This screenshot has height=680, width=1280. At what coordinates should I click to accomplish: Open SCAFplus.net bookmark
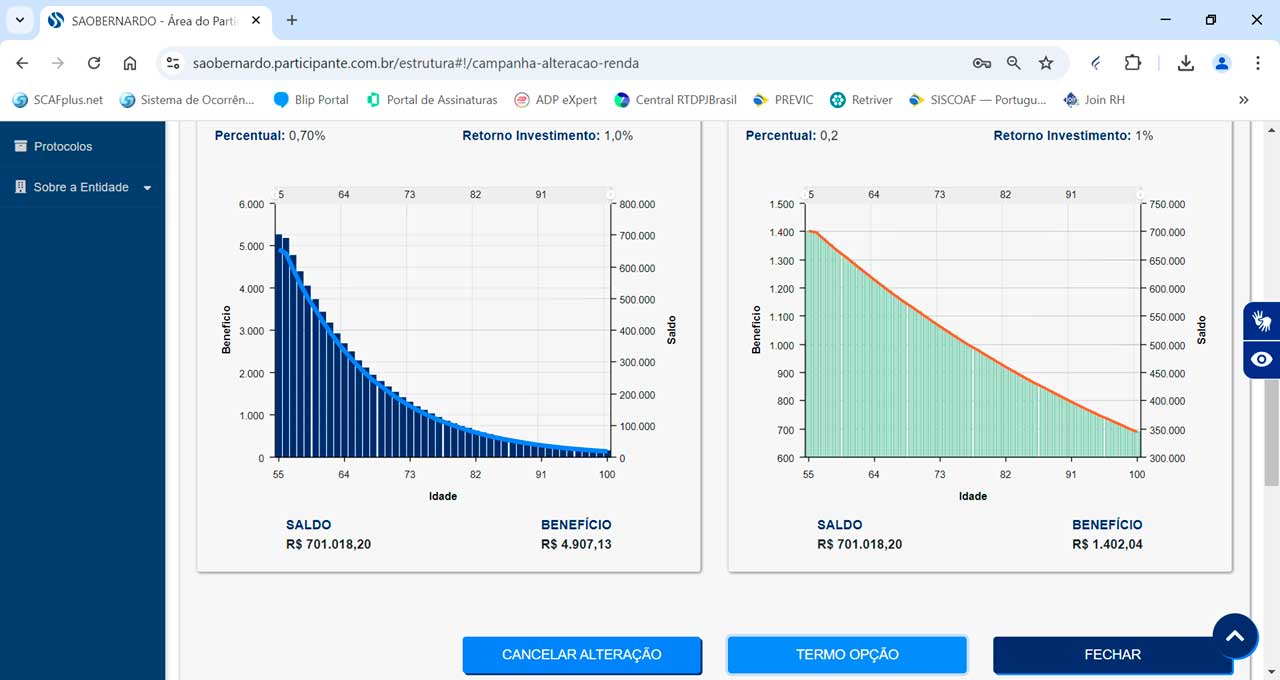[58, 100]
